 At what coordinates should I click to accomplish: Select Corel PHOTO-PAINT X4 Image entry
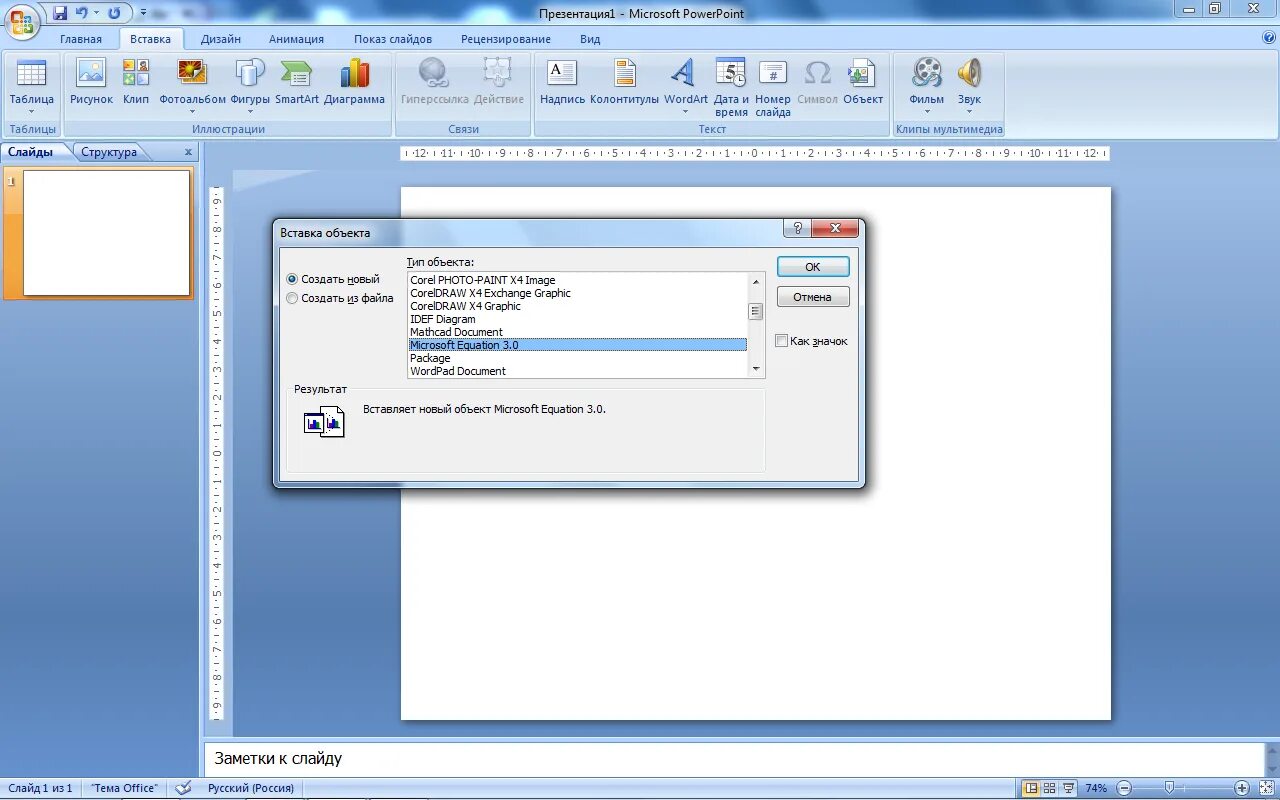578,280
